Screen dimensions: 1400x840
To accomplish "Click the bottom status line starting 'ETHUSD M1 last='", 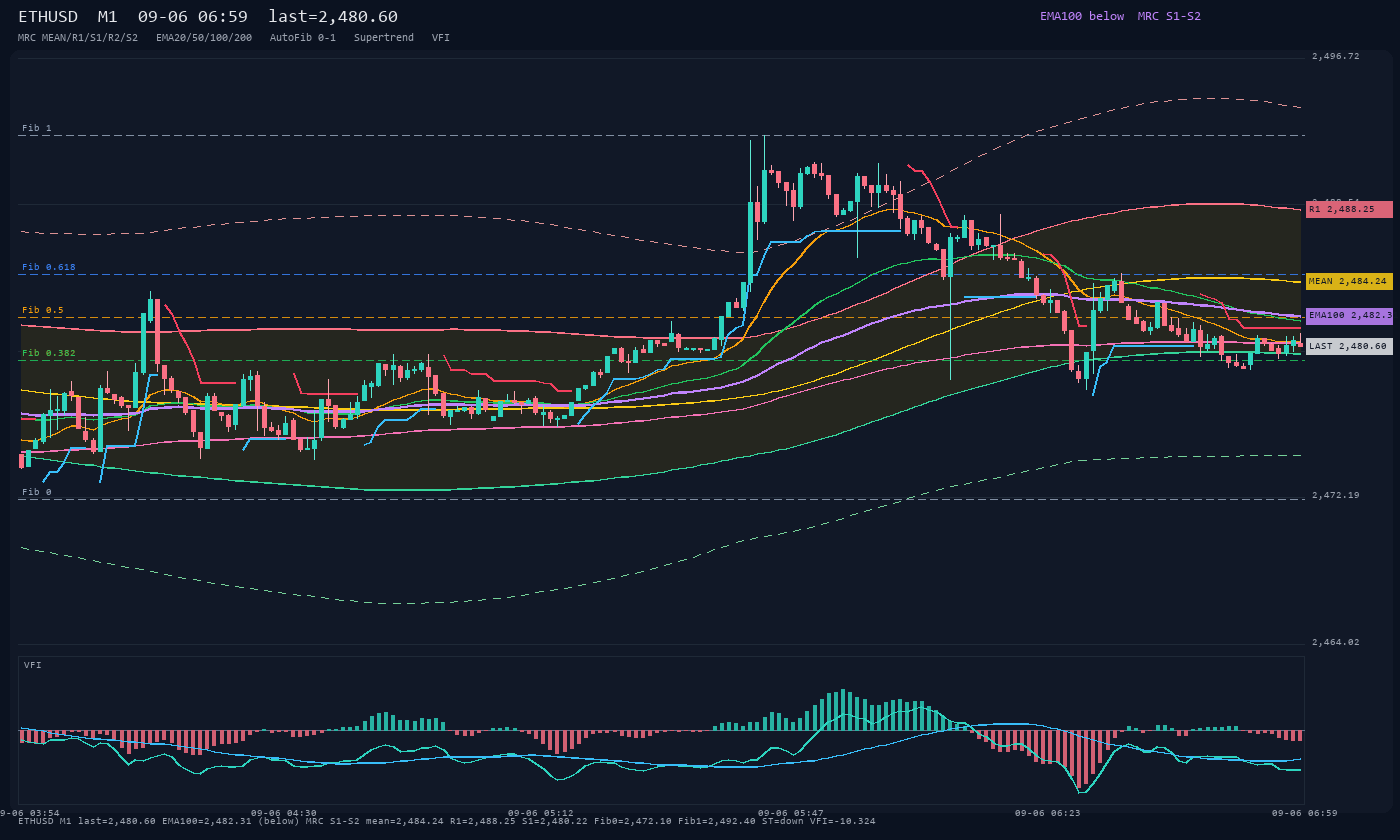I will (447, 821).
